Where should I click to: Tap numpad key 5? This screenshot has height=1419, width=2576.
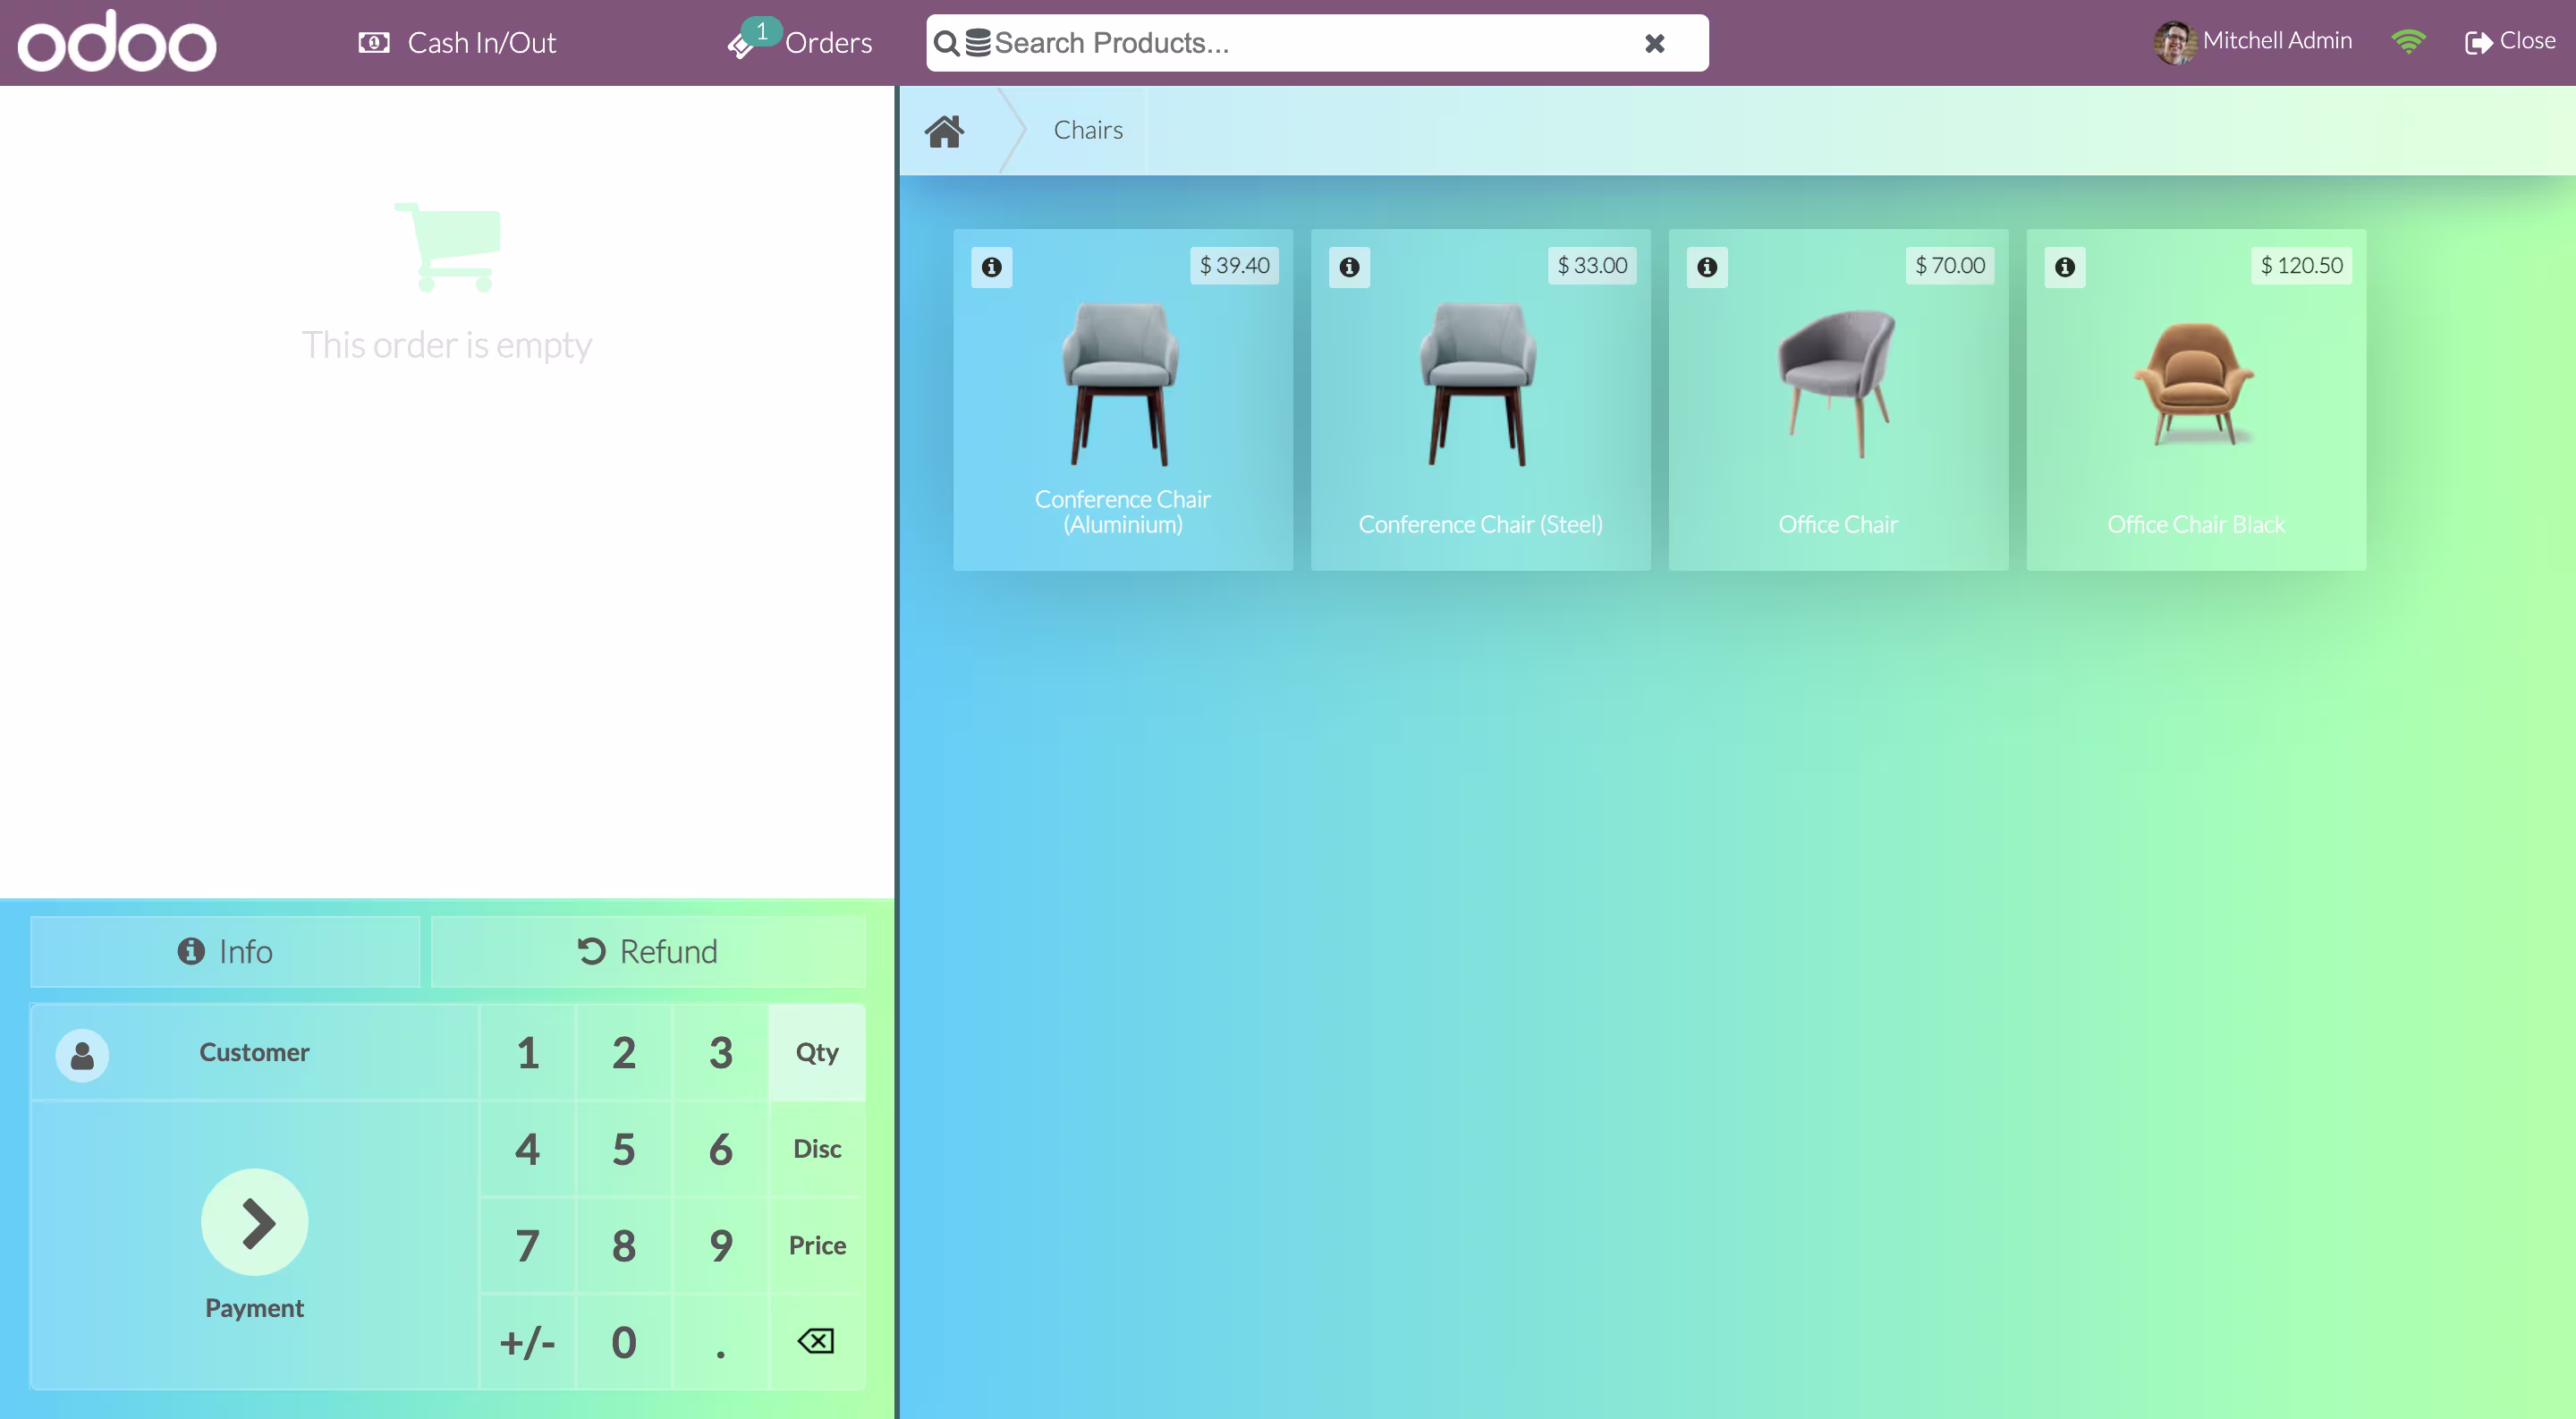(623, 1149)
